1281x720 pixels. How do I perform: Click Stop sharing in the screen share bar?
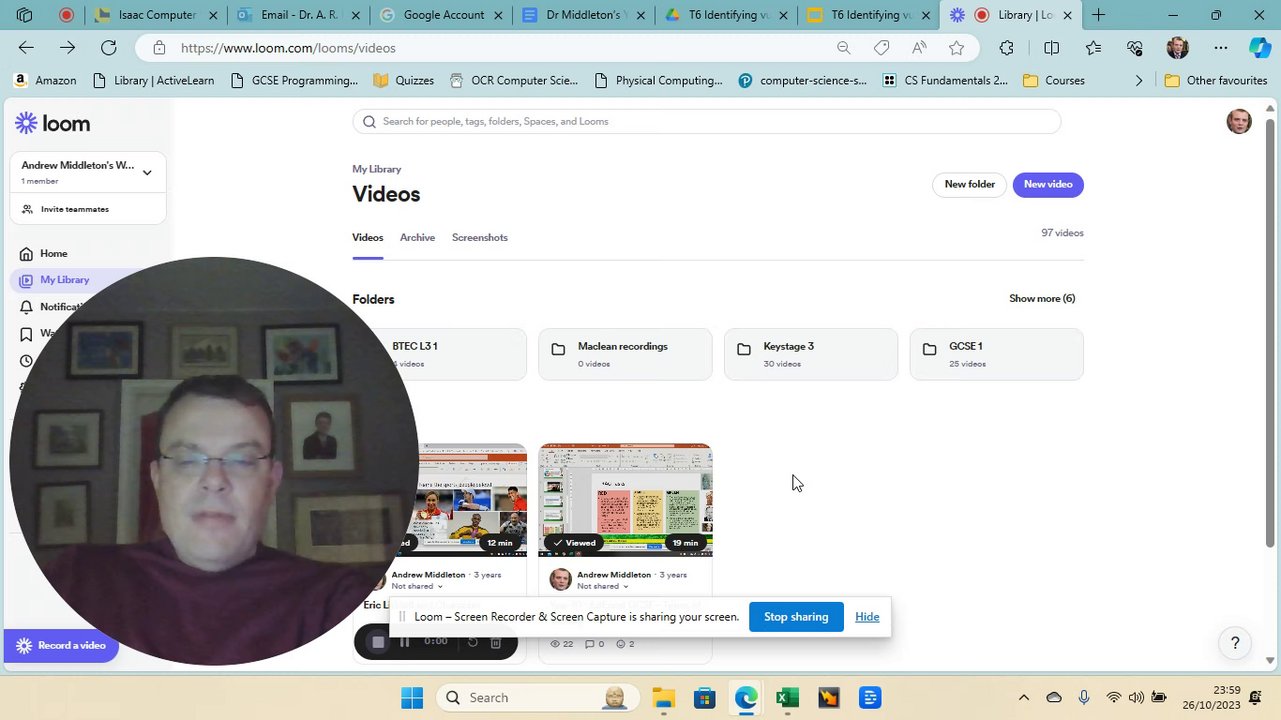coord(796,617)
